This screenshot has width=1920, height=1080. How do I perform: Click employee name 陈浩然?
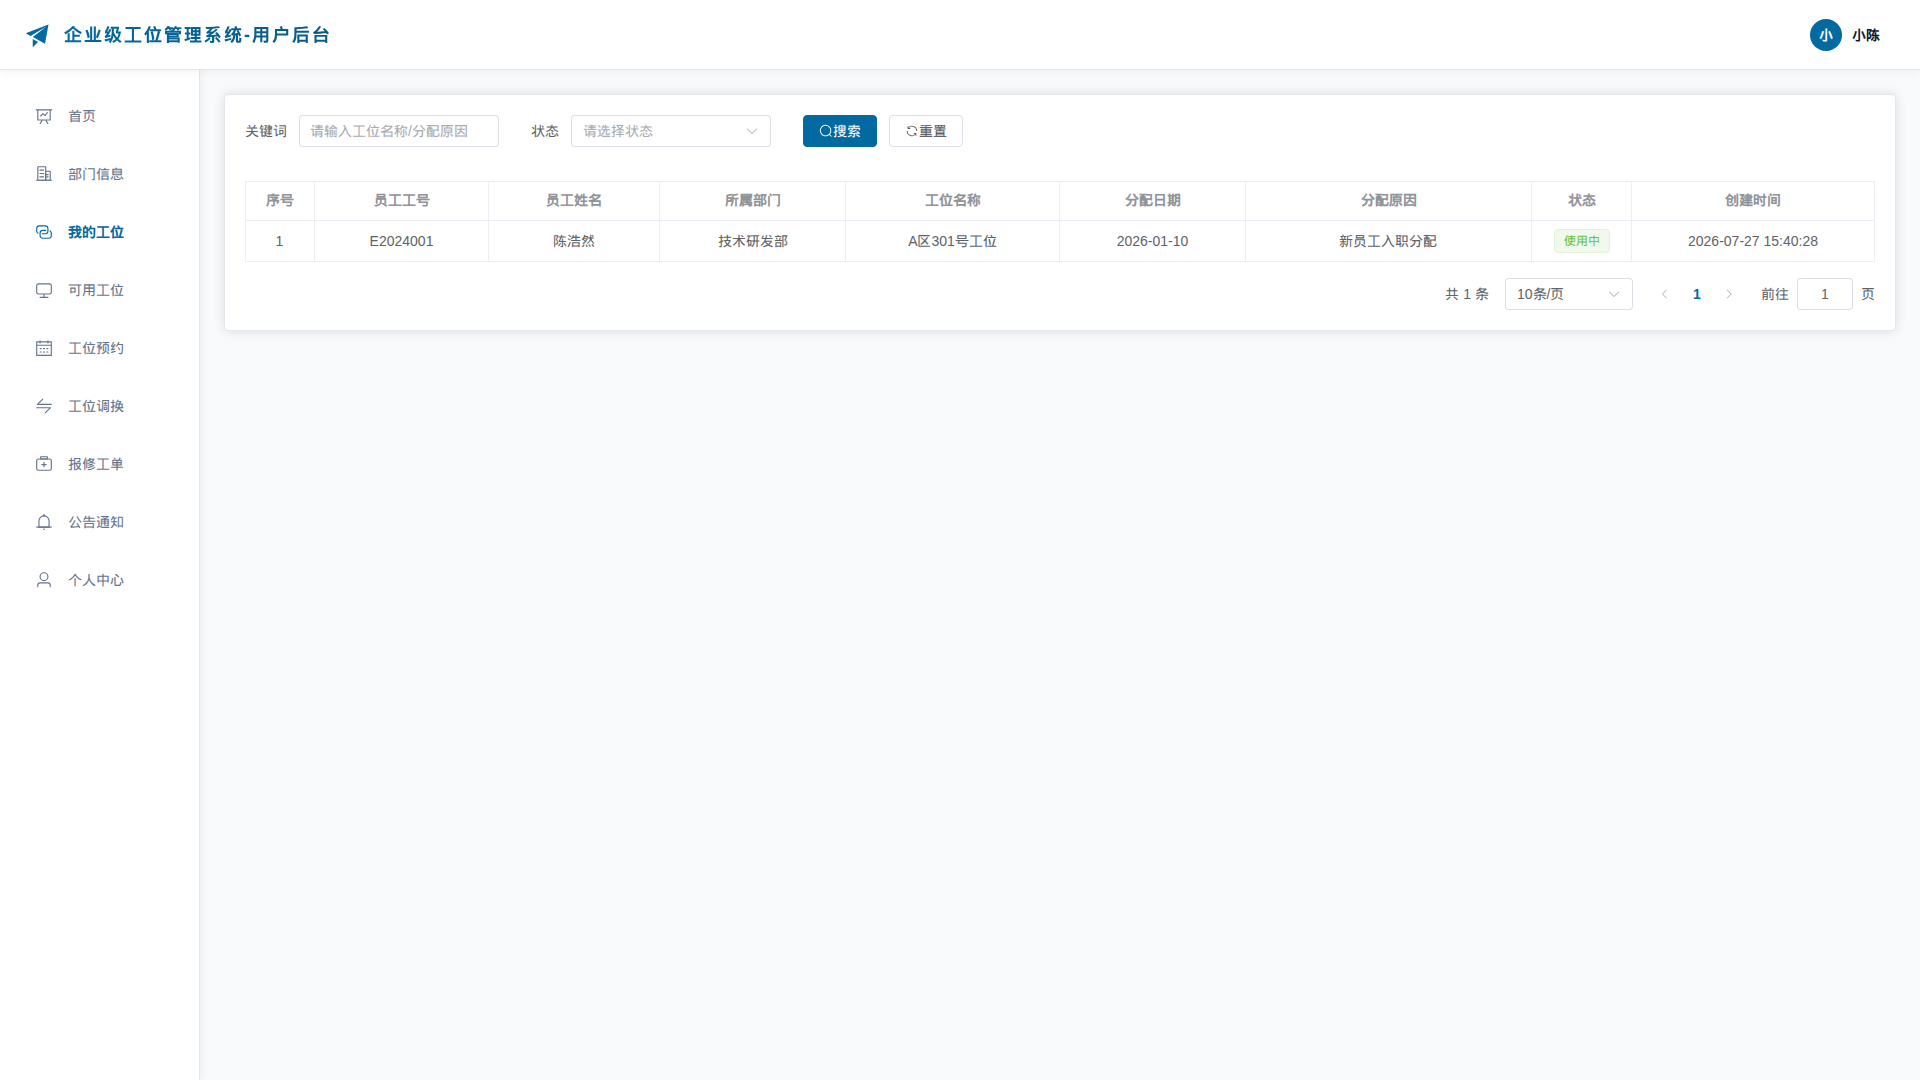click(573, 241)
